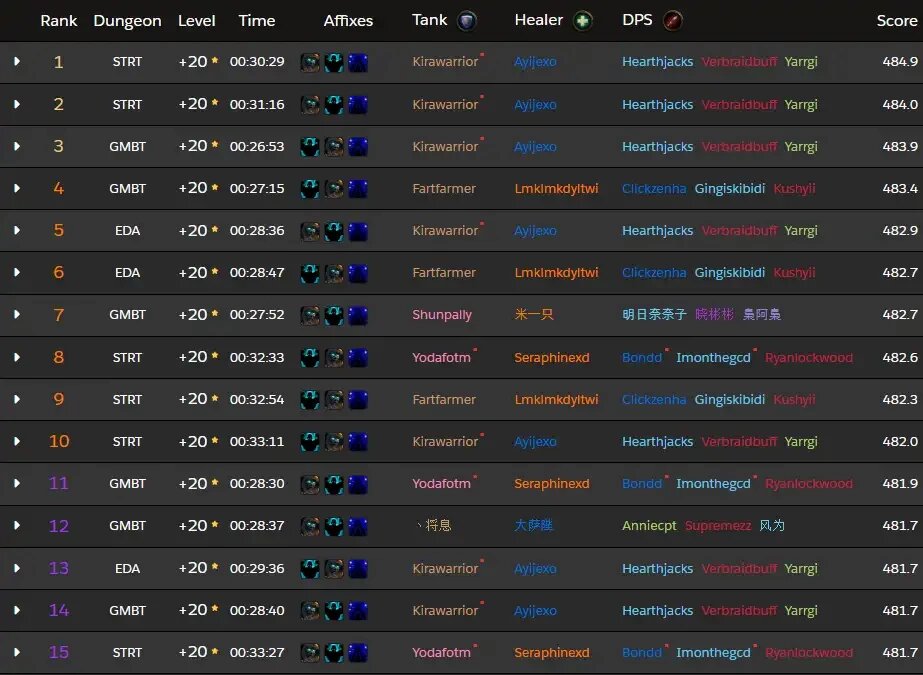Sort by the Time column header

pos(257,21)
